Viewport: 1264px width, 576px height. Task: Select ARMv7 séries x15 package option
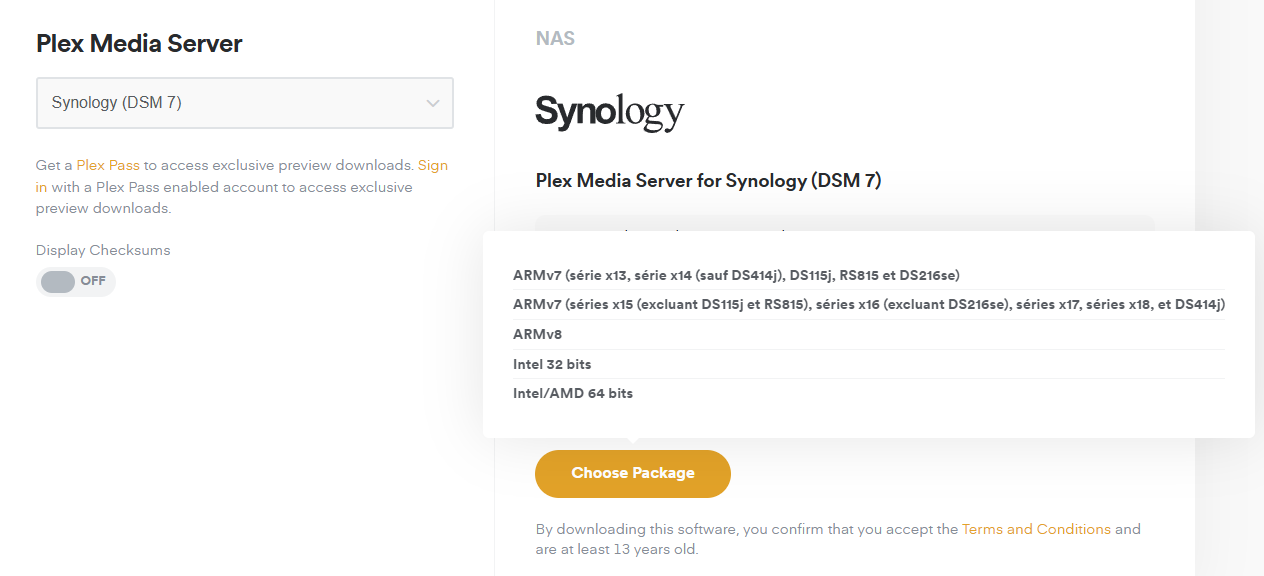[x=868, y=304]
